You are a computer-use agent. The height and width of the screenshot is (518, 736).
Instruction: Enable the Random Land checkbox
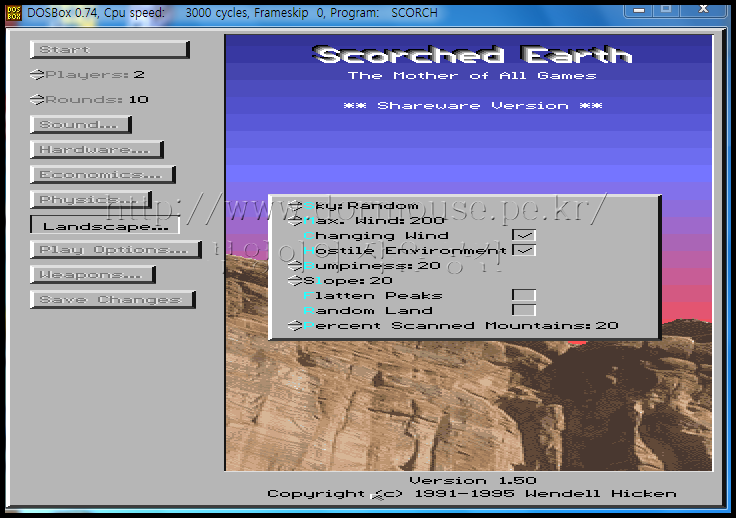point(524,310)
